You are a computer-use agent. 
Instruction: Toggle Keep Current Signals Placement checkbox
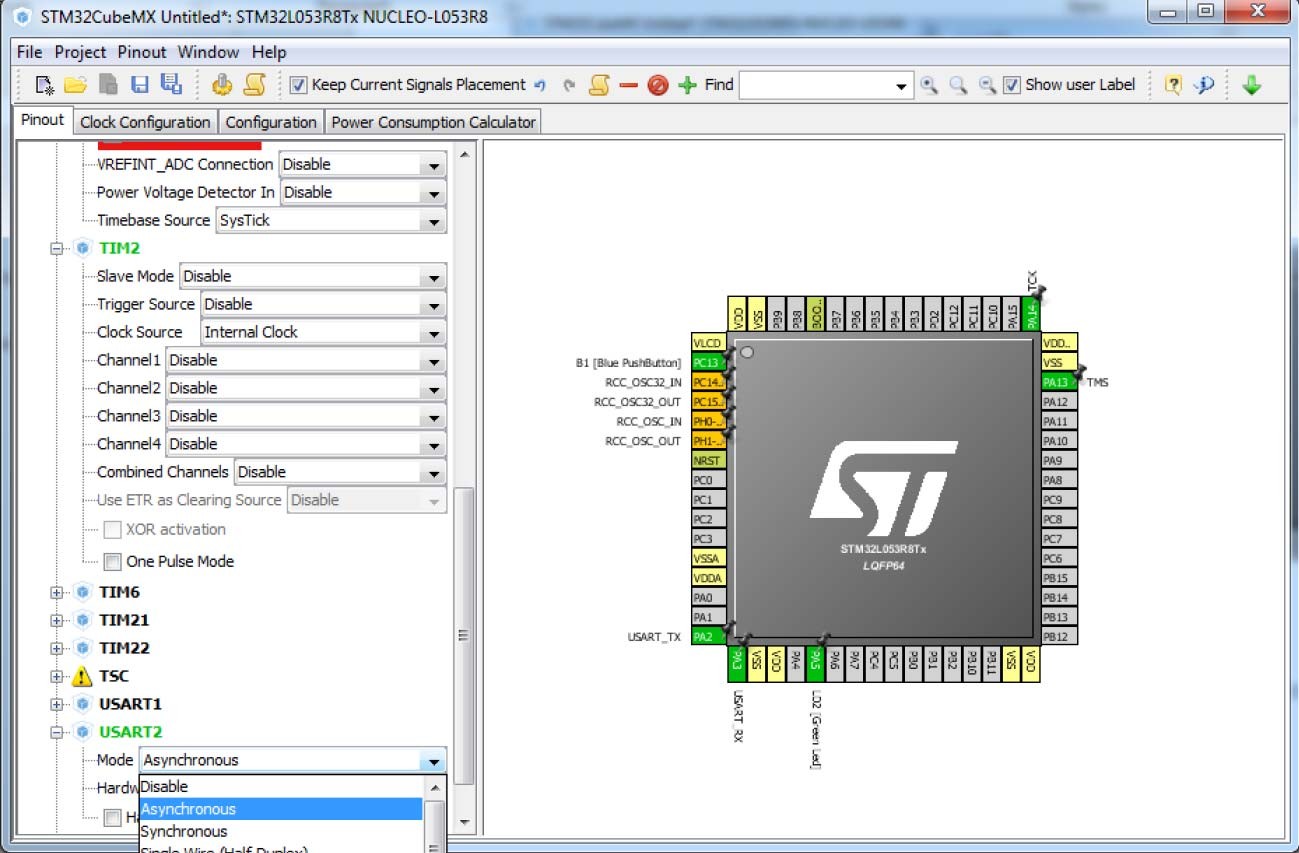pos(298,85)
